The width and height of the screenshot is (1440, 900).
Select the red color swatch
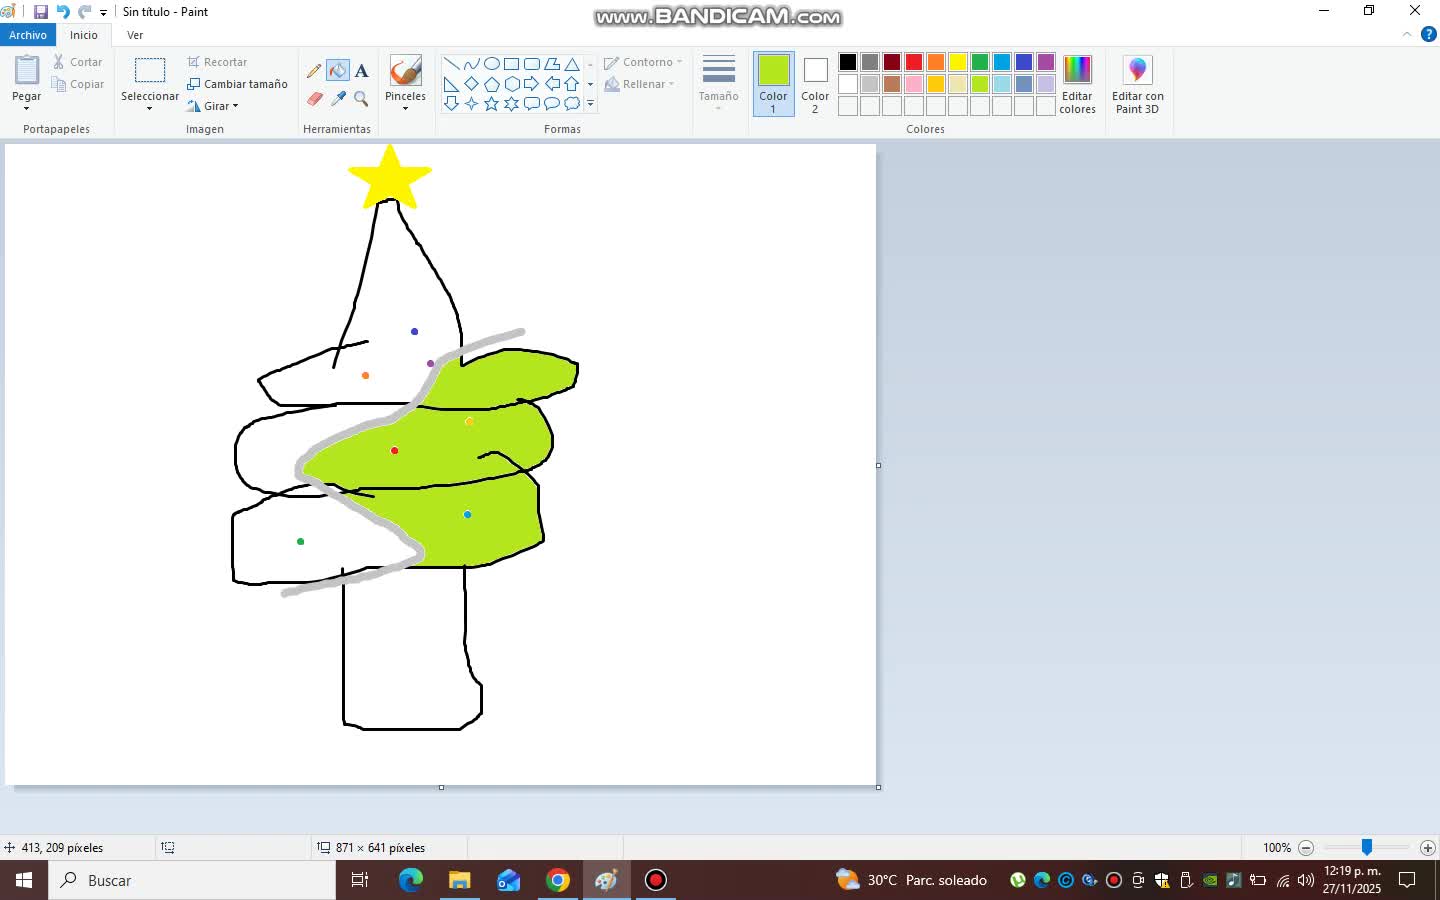click(913, 61)
